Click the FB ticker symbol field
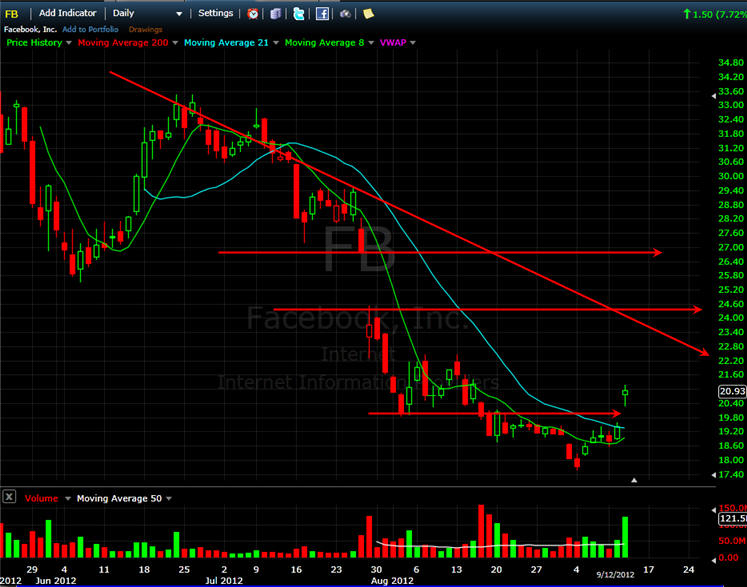Screen dimensions: 747x587 coord(11,14)
